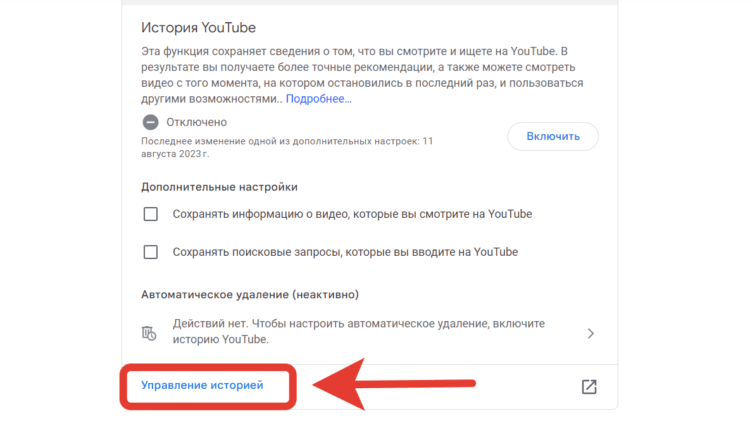750x430 pixels.
Task: Click the Автоматическое удаление (неактивно) heading
Action: coord(250,294)
